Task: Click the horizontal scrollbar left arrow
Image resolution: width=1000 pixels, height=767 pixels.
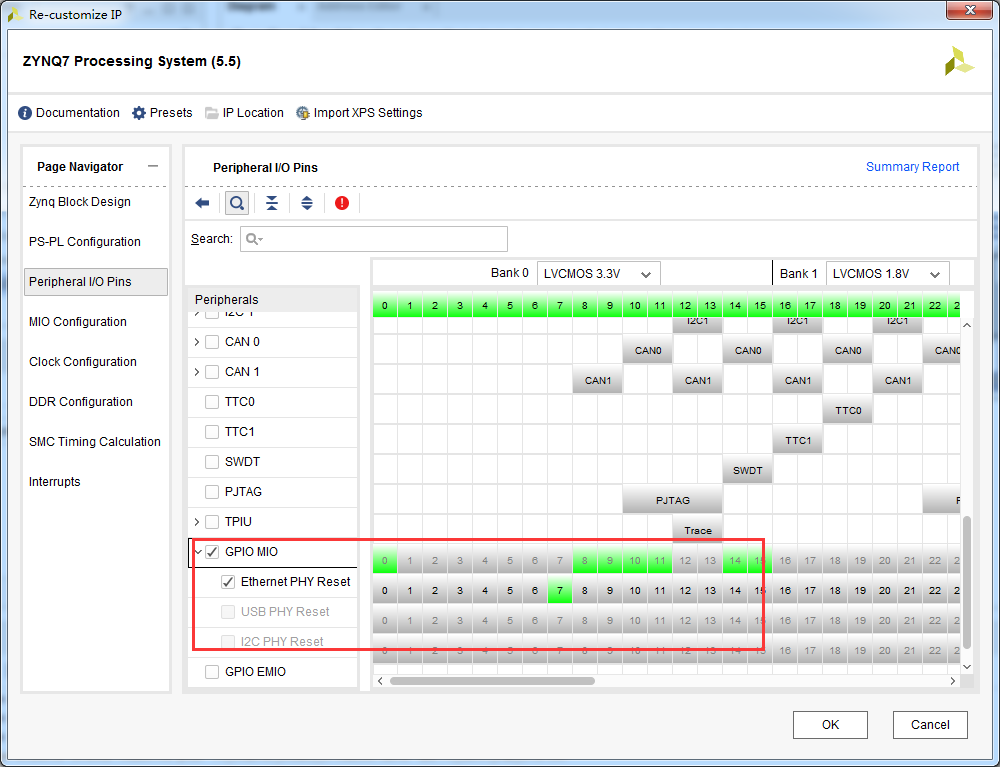Action: coord(380,681)
